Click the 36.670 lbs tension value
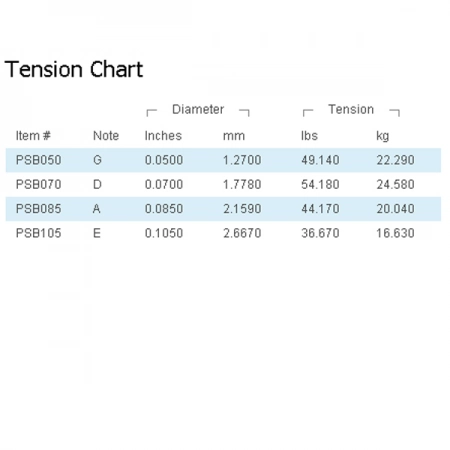Viewport: 450px width, 450px height. coord(320,233)
